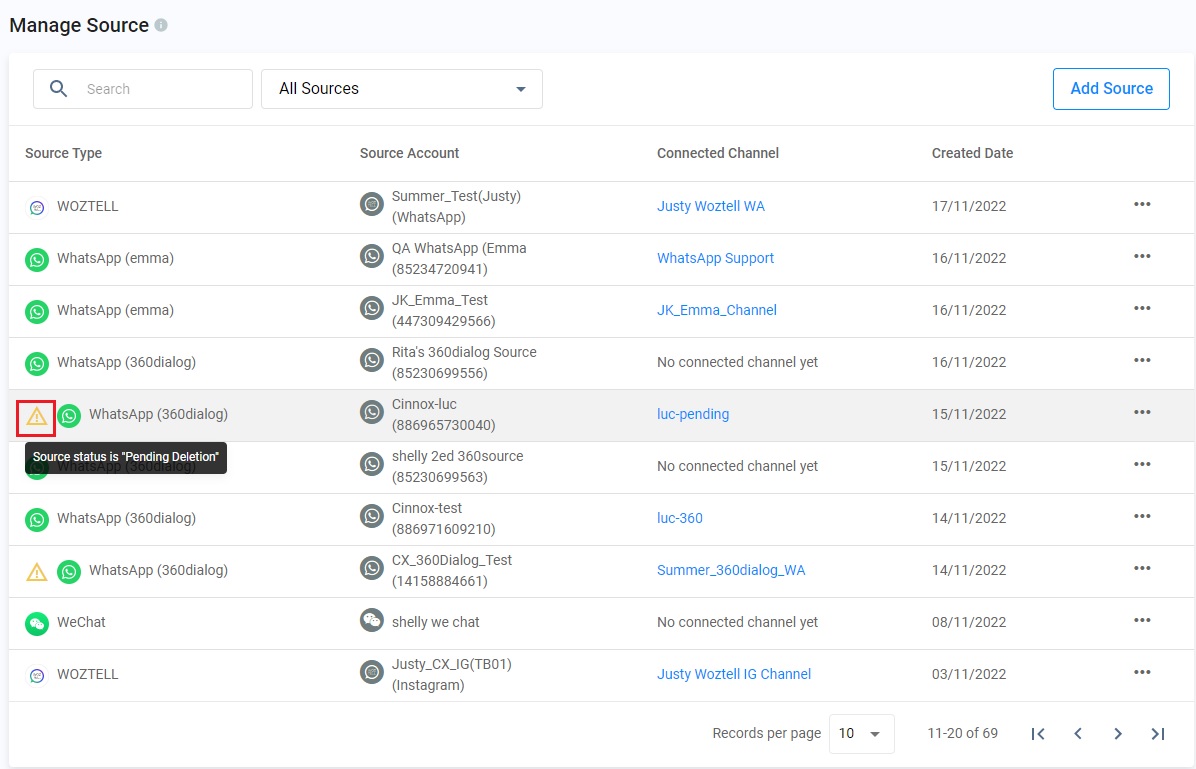Open the Summer_360dialog_WA channel link
The height and width of the screenshot is (769, 1196).
(731, 570)
